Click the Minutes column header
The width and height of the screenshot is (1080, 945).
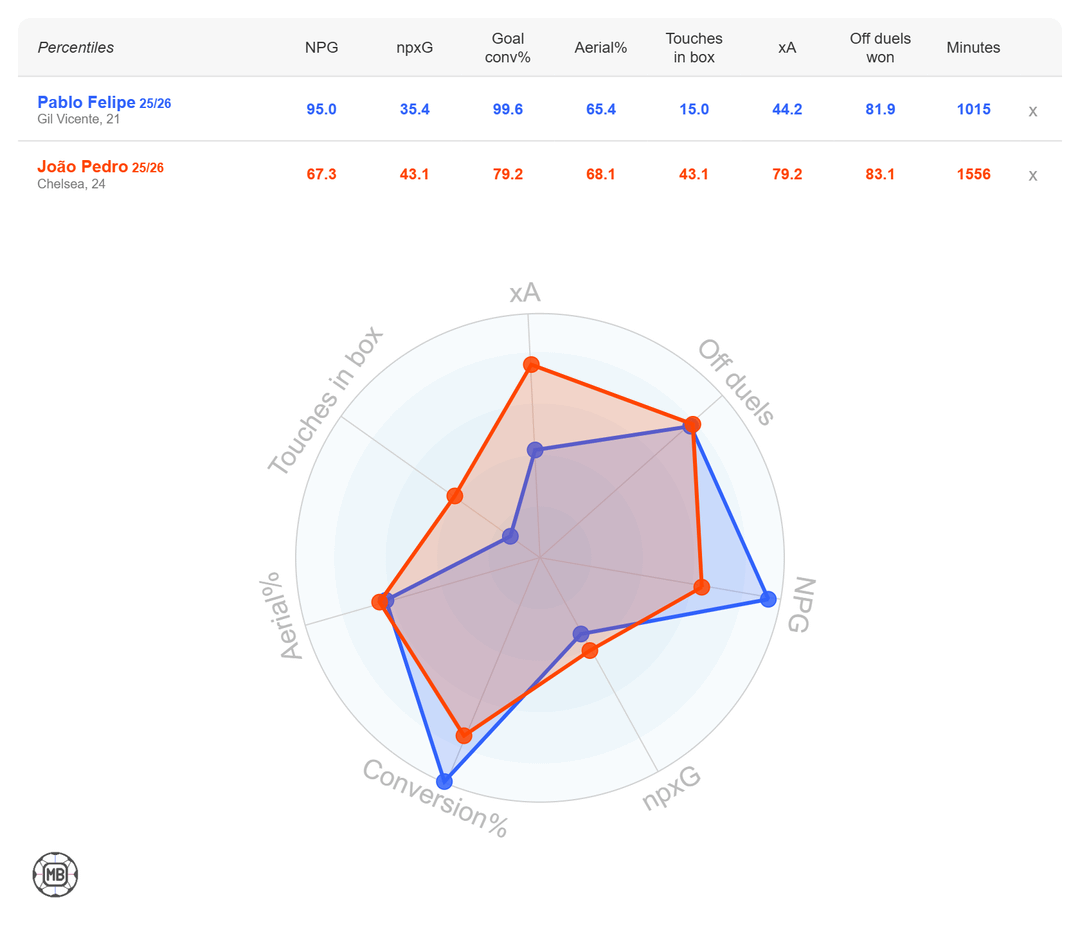click(973, 48)
